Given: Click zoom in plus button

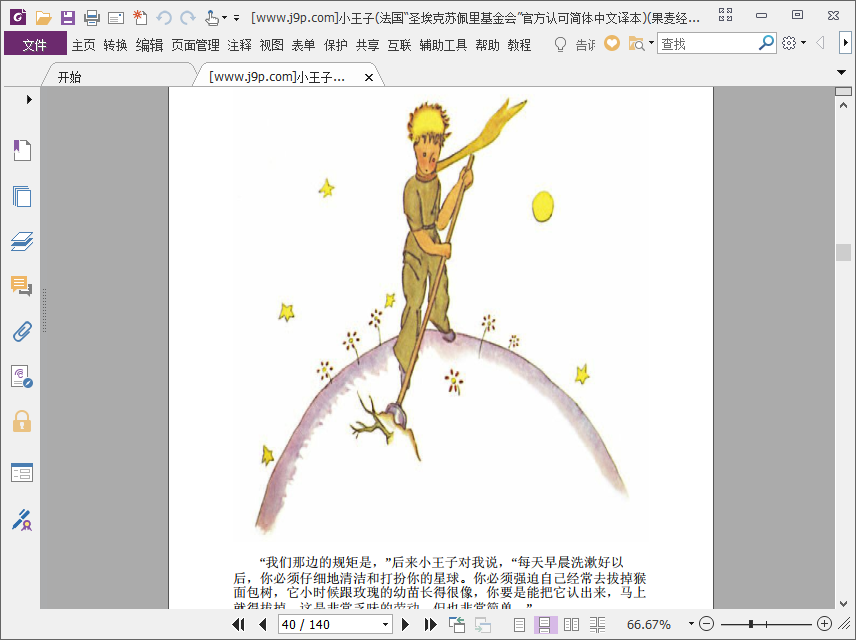Looking at the screenshot, I should point(824,624).
